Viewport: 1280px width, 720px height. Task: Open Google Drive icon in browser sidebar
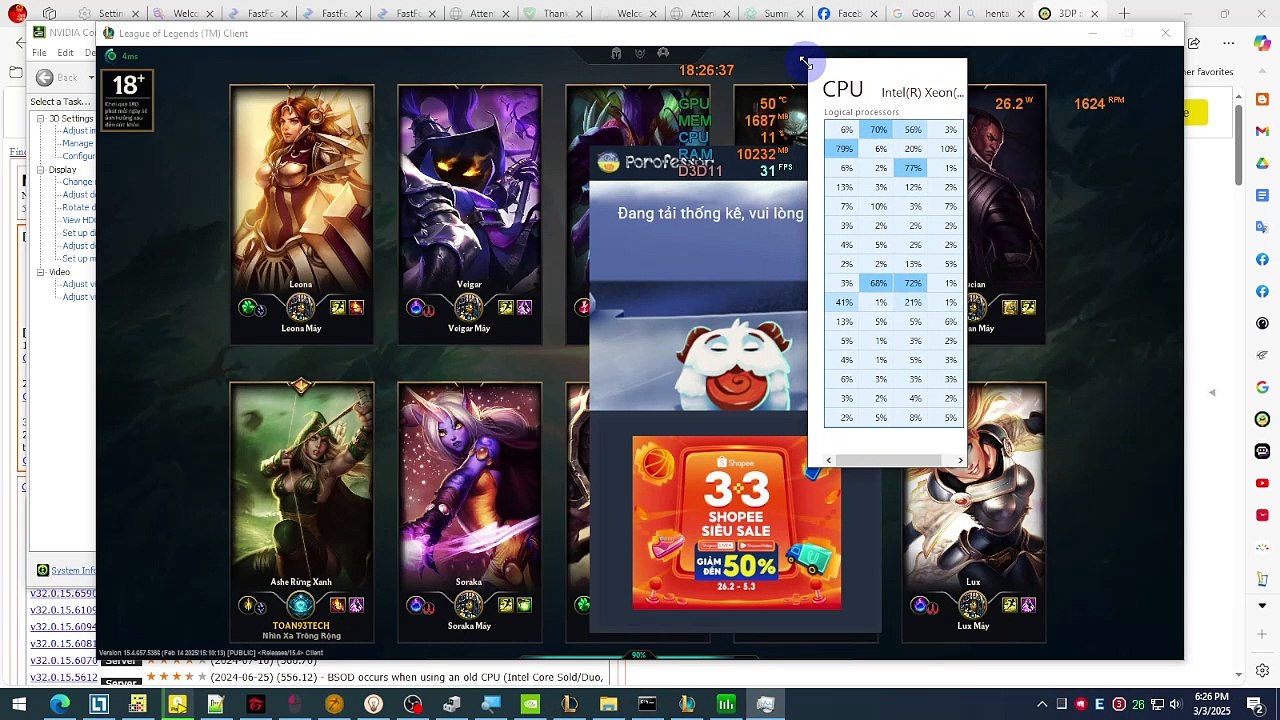[1262, 163]
